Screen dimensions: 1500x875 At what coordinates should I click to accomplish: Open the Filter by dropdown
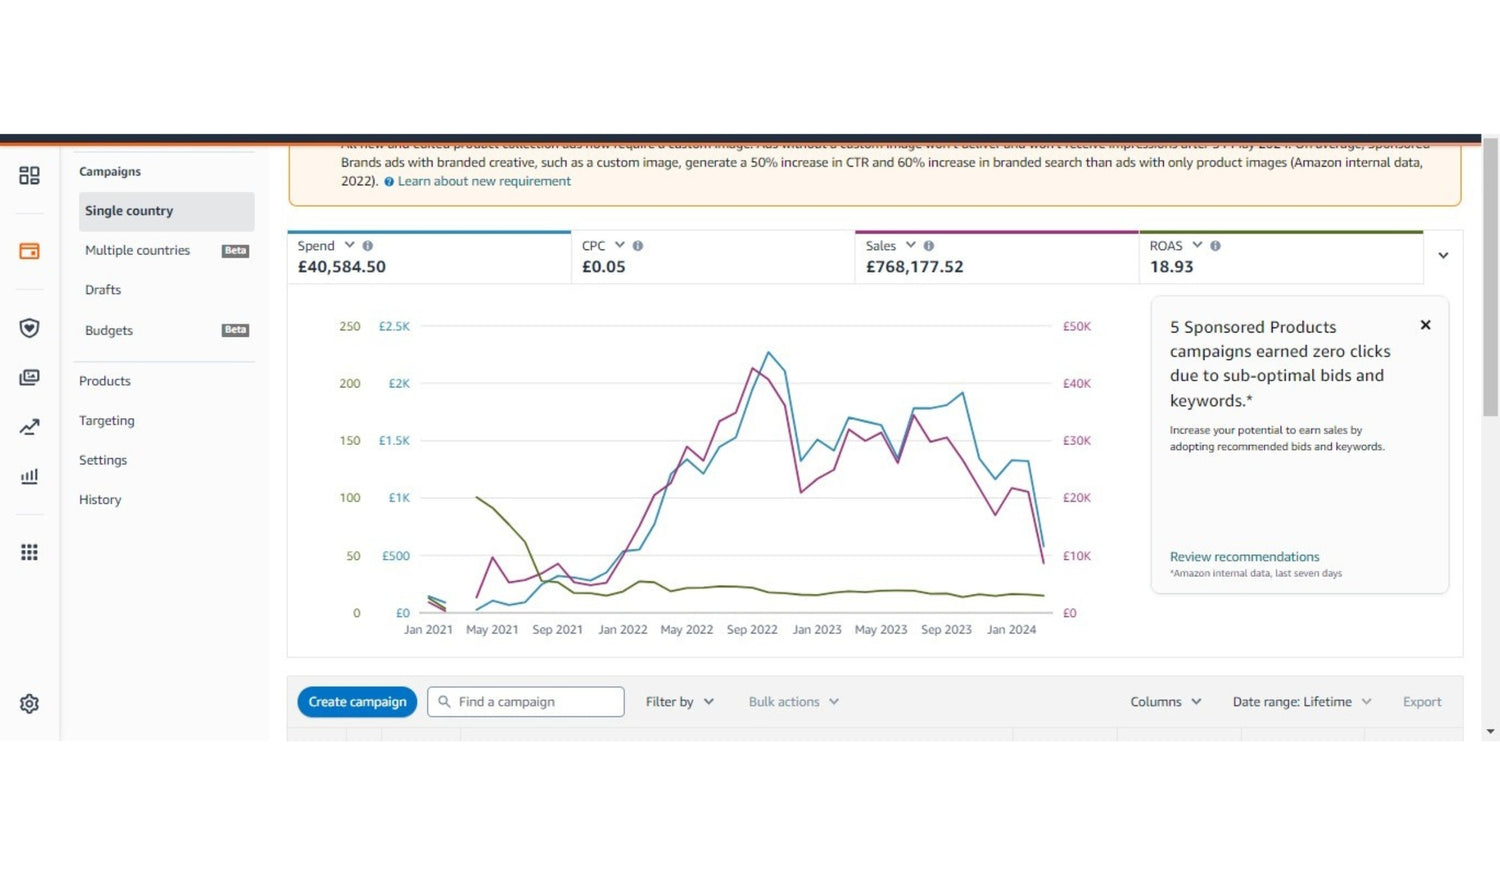[x=679, y=702]
